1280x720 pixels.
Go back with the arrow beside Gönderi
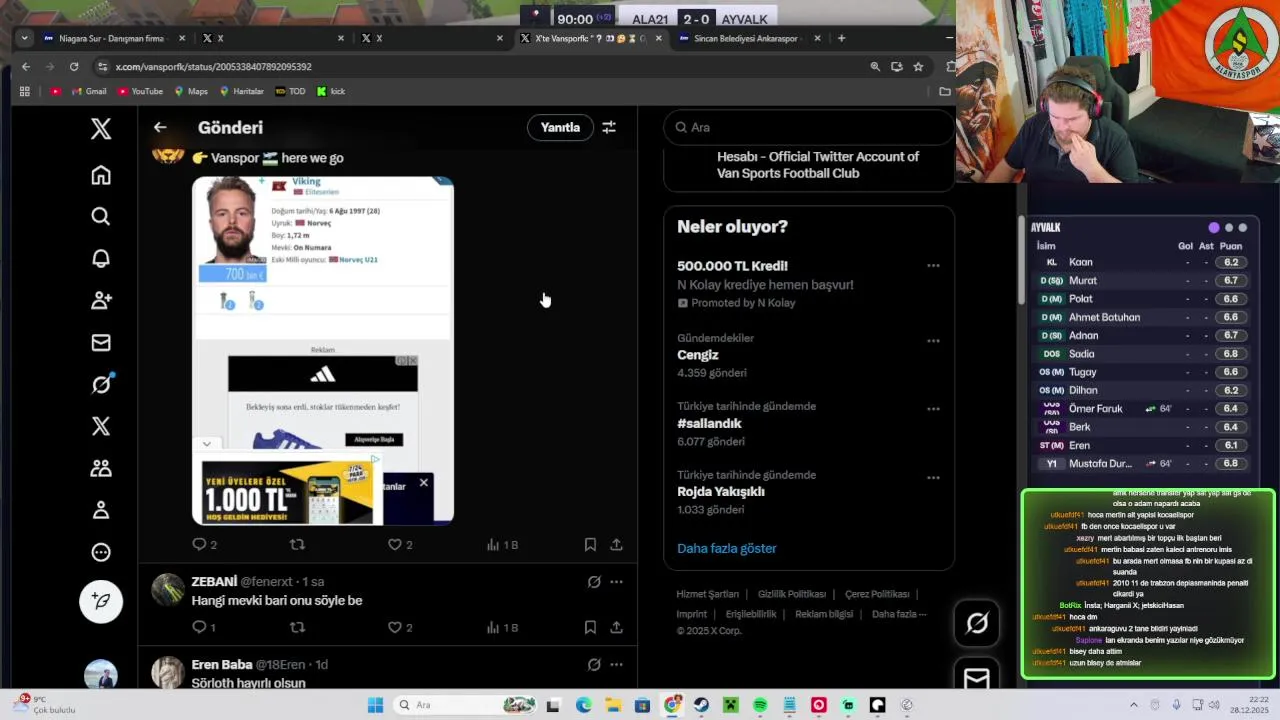pyautogui.click(x=160, y=127)
